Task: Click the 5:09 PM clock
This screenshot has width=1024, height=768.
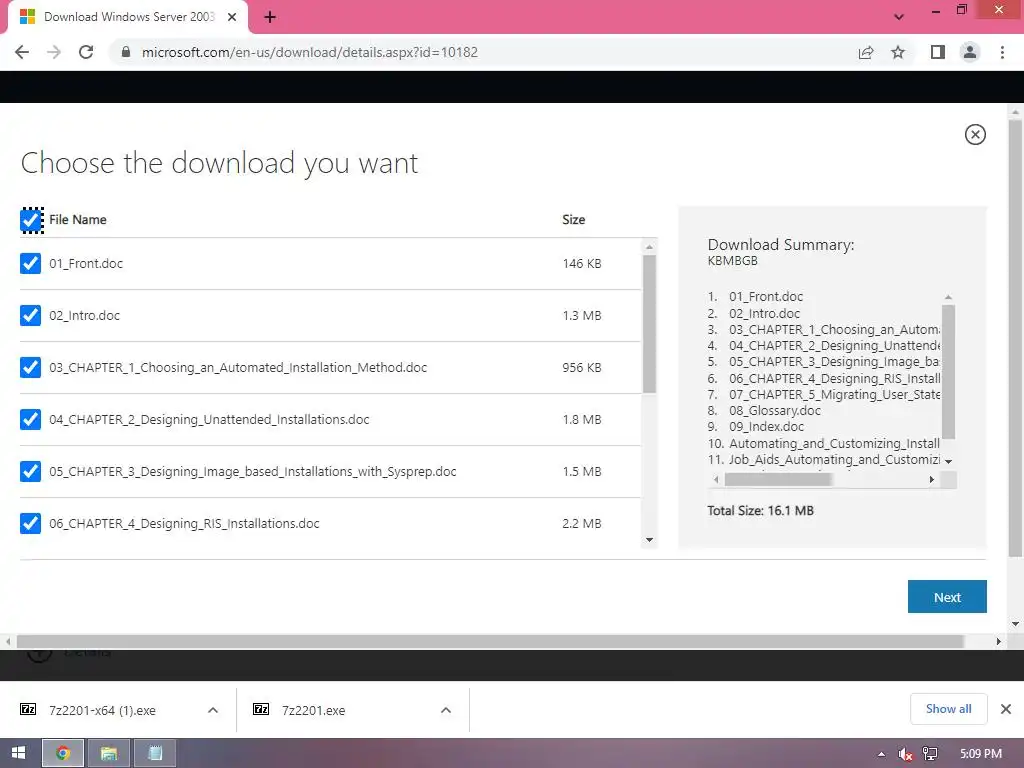Action: coord(980,754)
